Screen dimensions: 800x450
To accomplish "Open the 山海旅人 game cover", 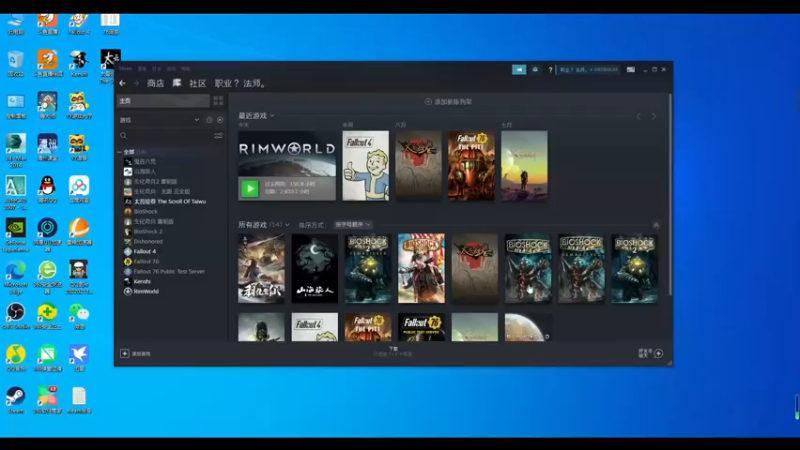I will pos(315,269).
